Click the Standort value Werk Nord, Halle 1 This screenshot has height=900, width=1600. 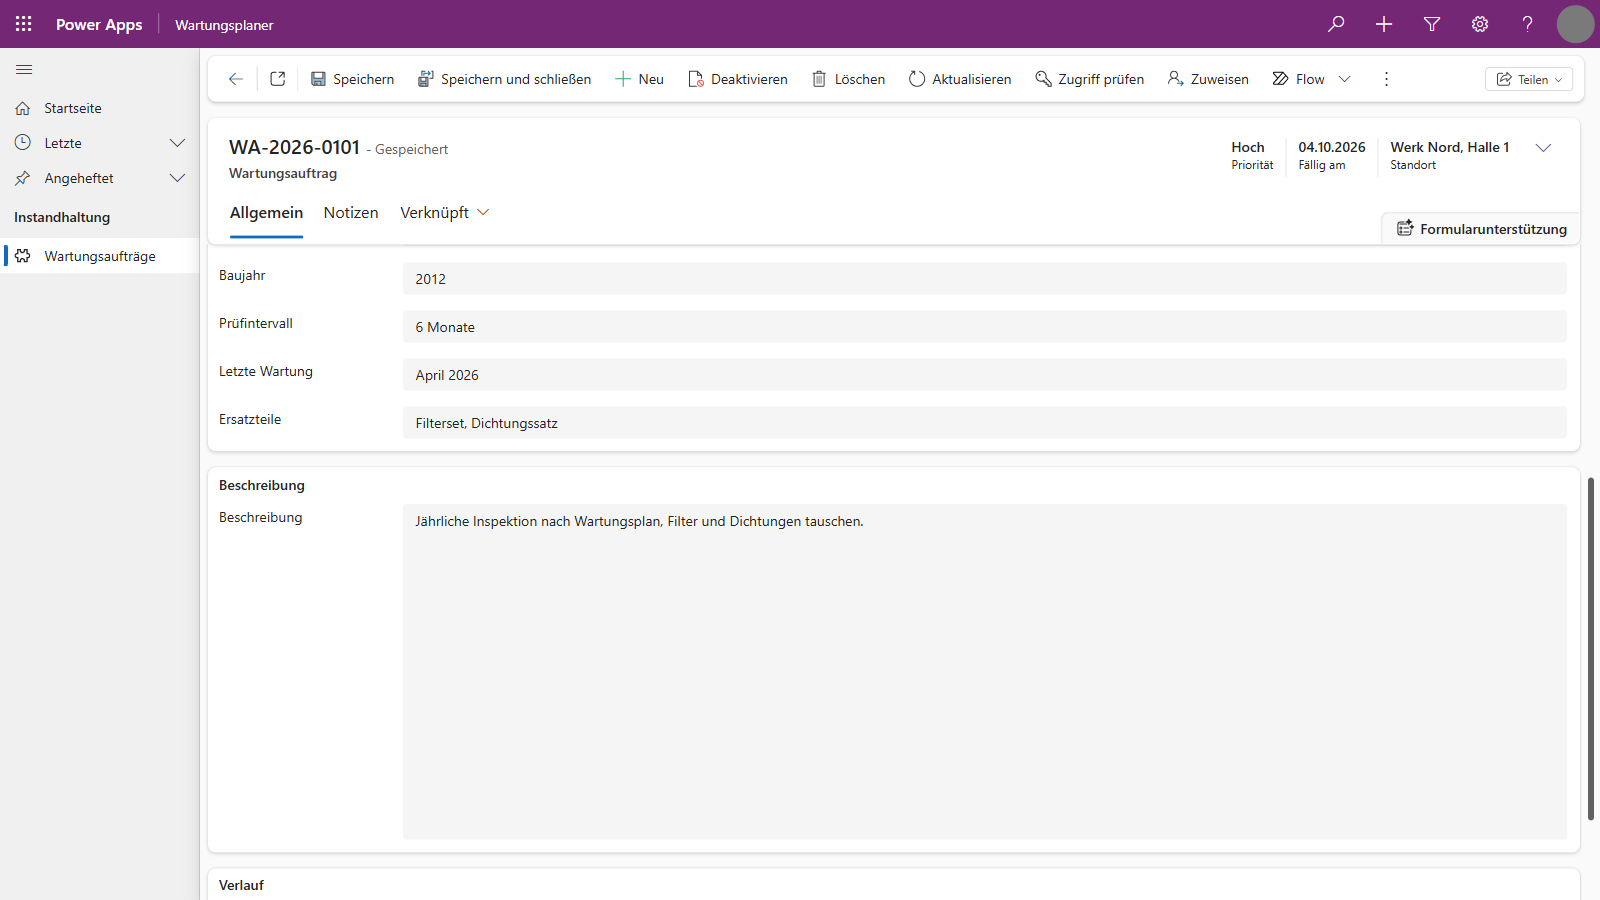point(1450,147)
